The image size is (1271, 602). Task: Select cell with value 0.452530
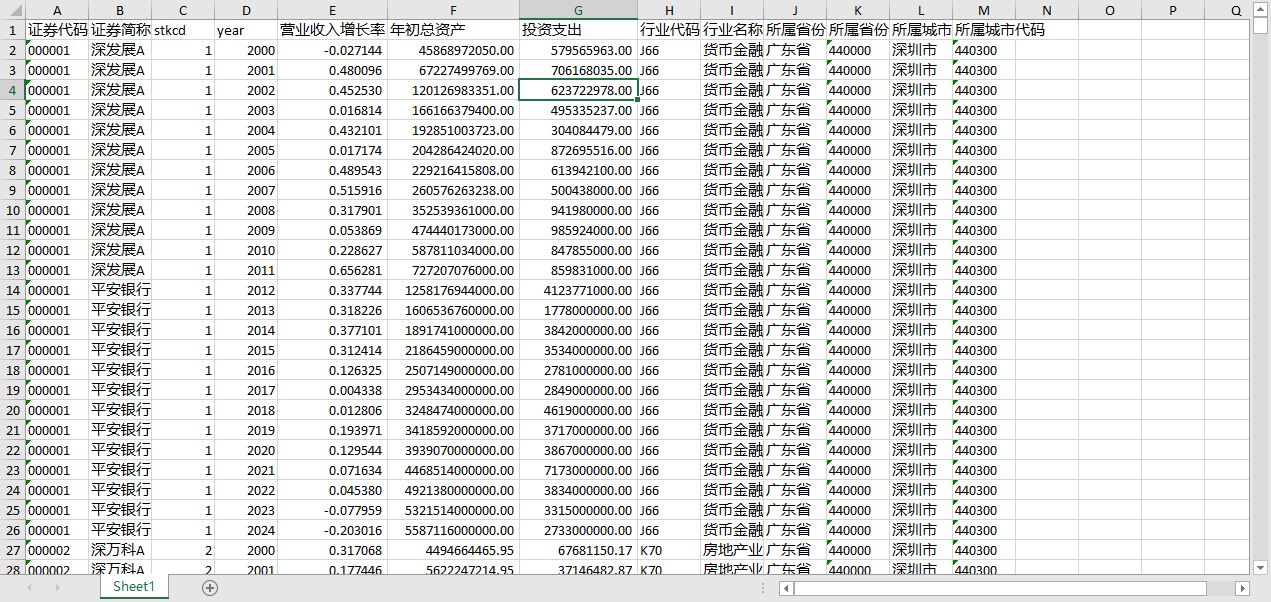coord(333,90)
